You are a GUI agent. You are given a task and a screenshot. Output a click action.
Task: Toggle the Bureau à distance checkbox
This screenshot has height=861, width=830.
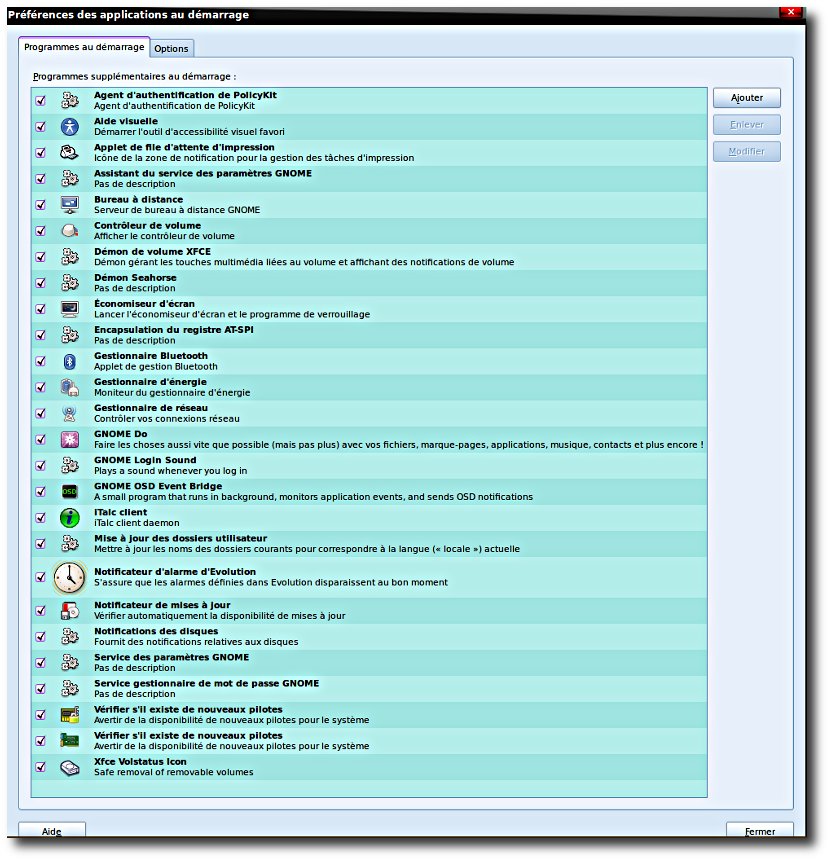[41, 205]
